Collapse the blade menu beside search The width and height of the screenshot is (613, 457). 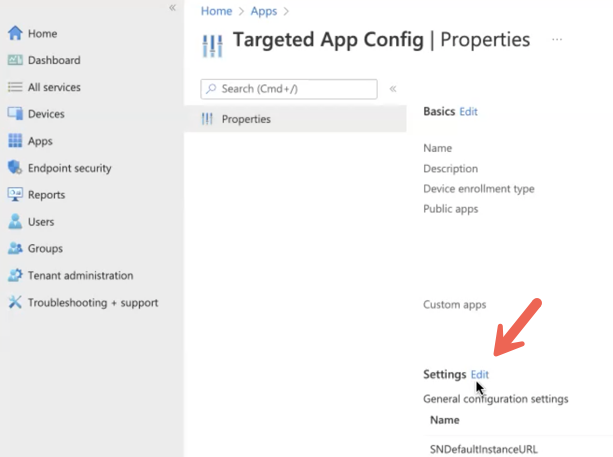[393, 89]
